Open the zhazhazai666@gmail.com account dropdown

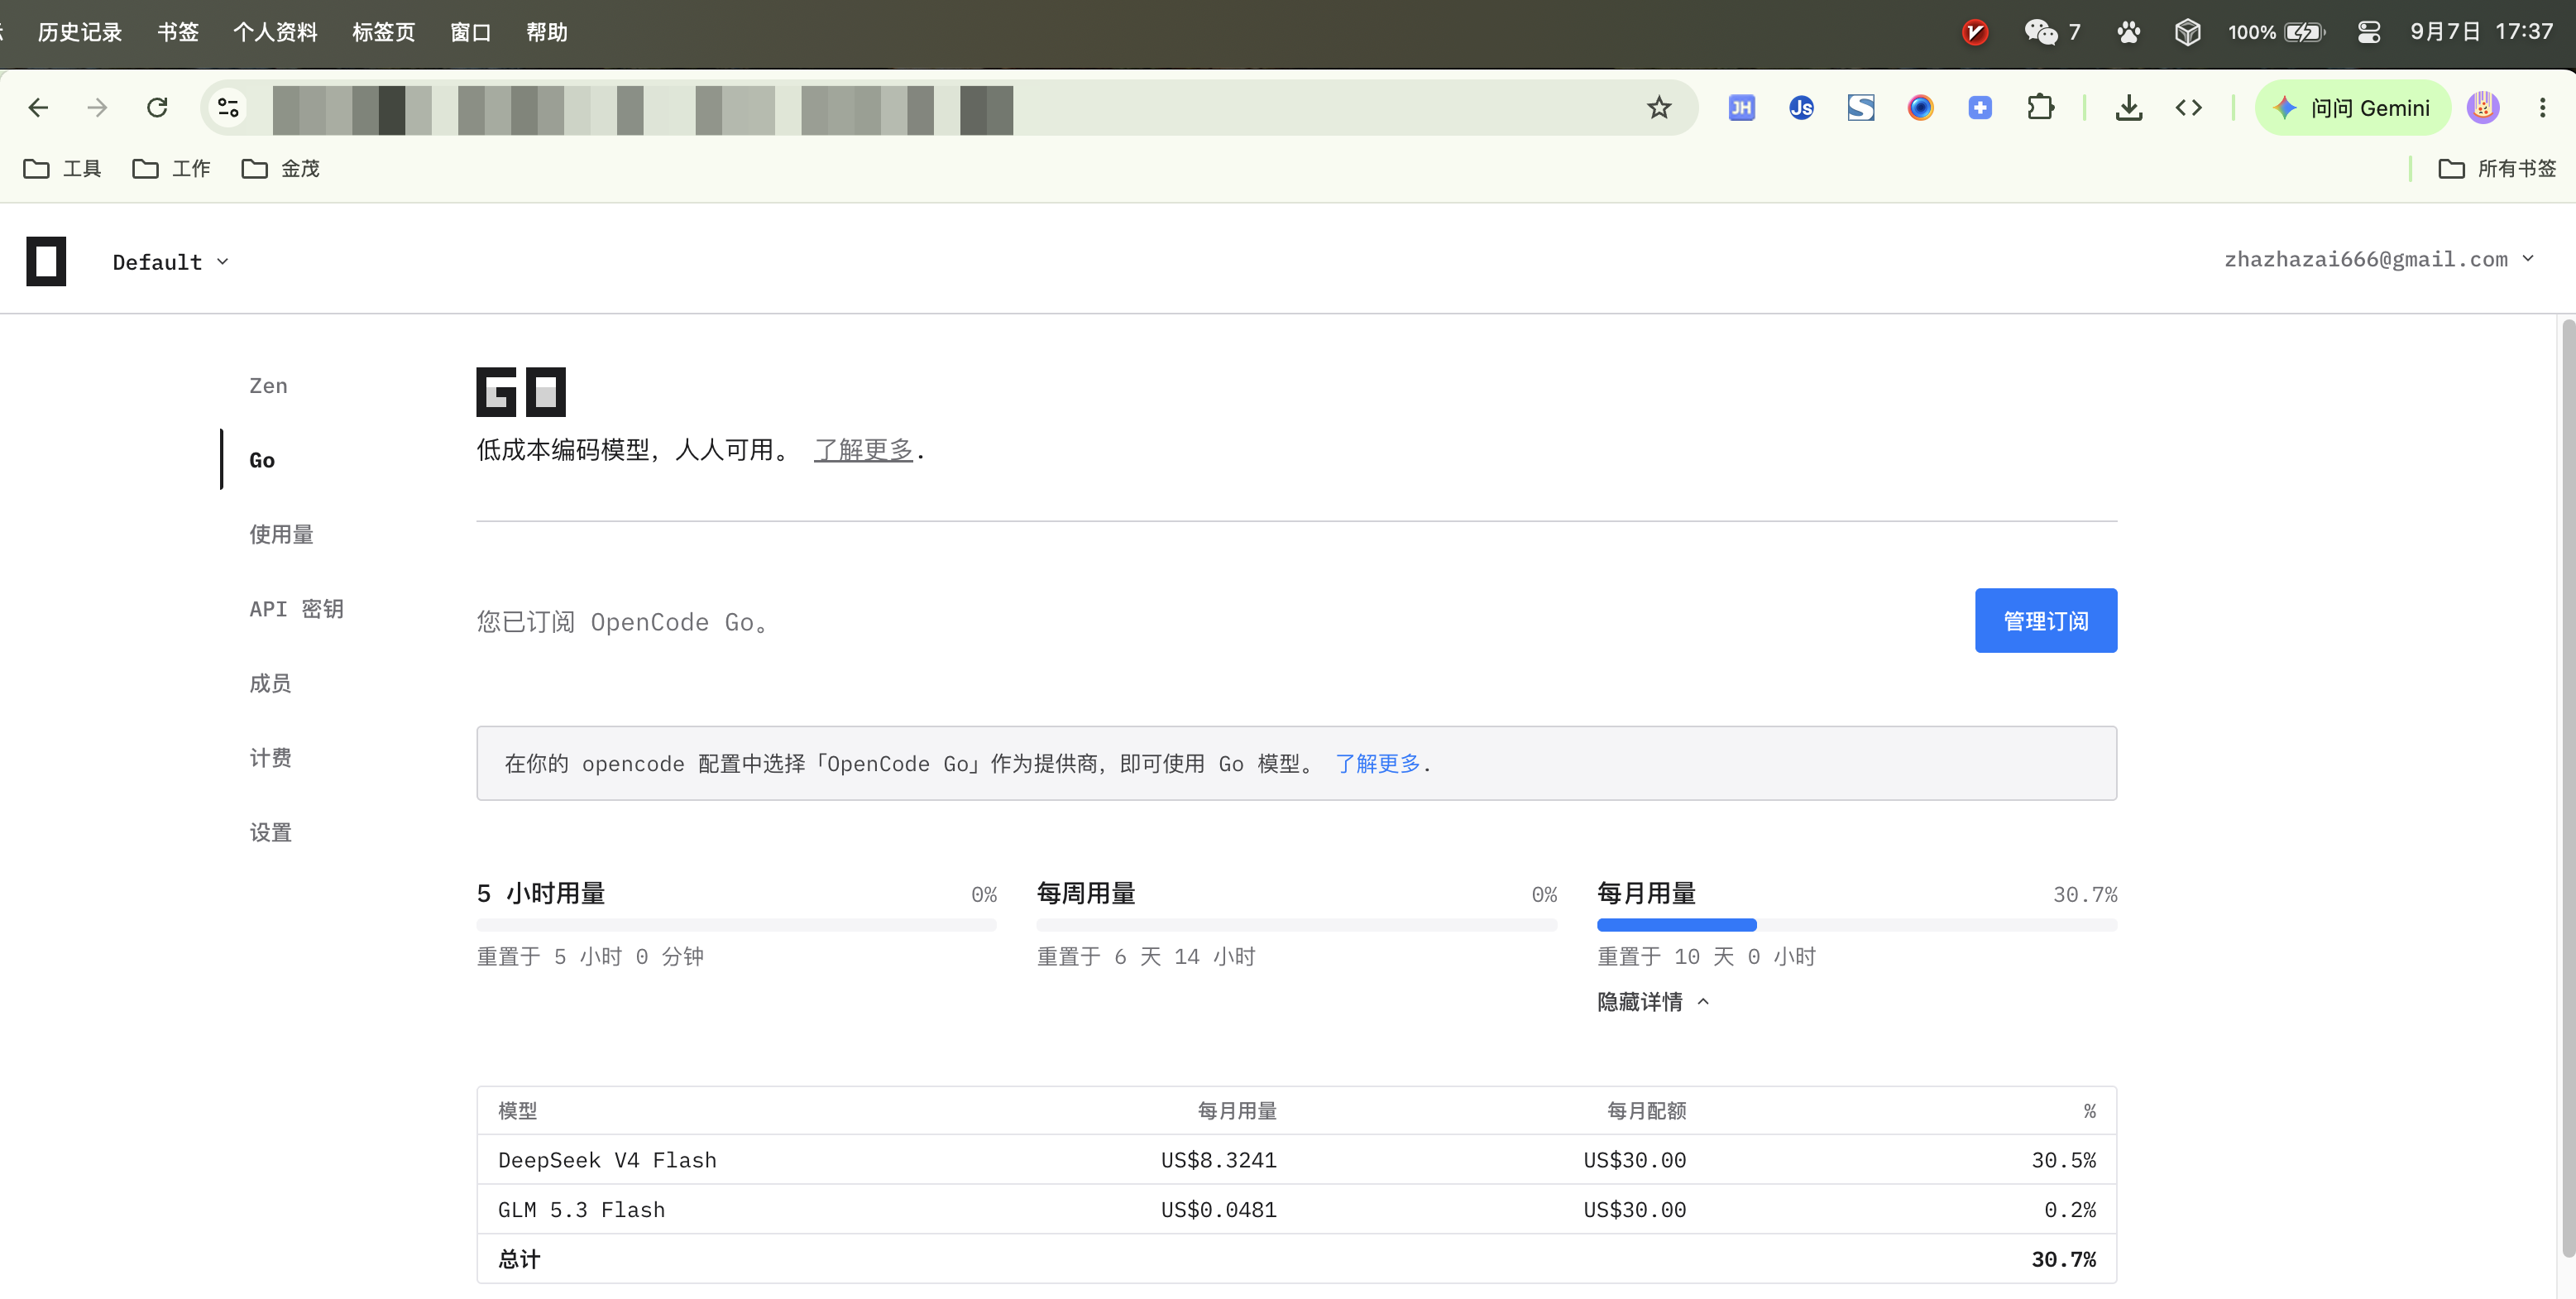2379,260
